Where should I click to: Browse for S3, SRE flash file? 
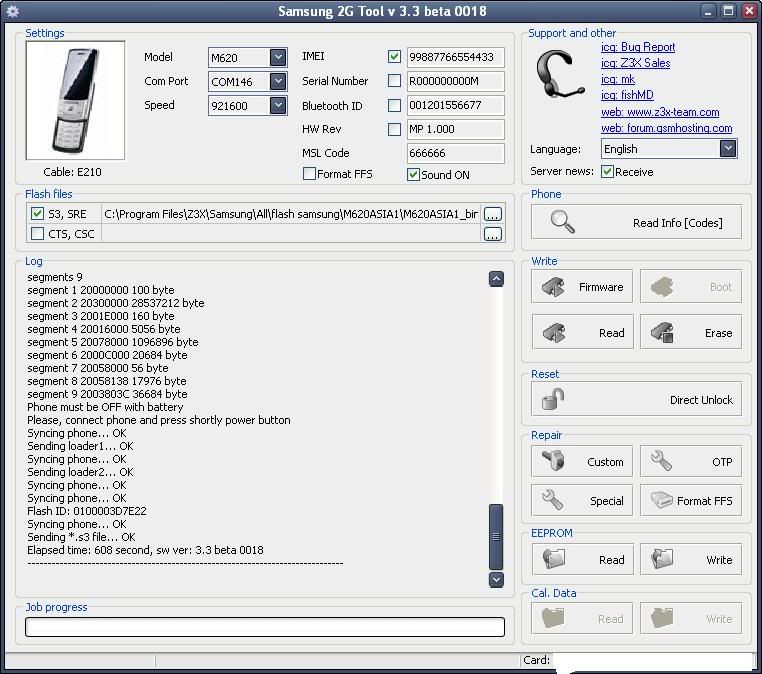(x=493, y=214)
